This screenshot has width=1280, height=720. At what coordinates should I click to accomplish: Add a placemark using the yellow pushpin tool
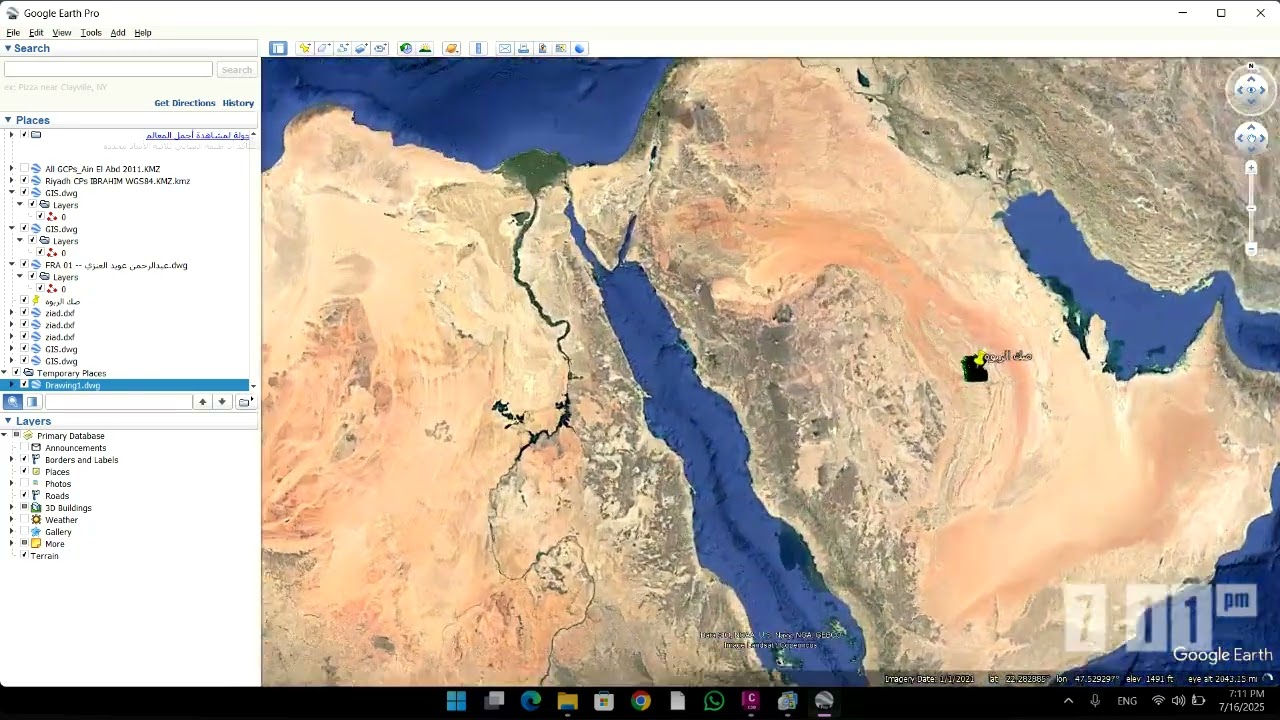click(x=304, y=48)
